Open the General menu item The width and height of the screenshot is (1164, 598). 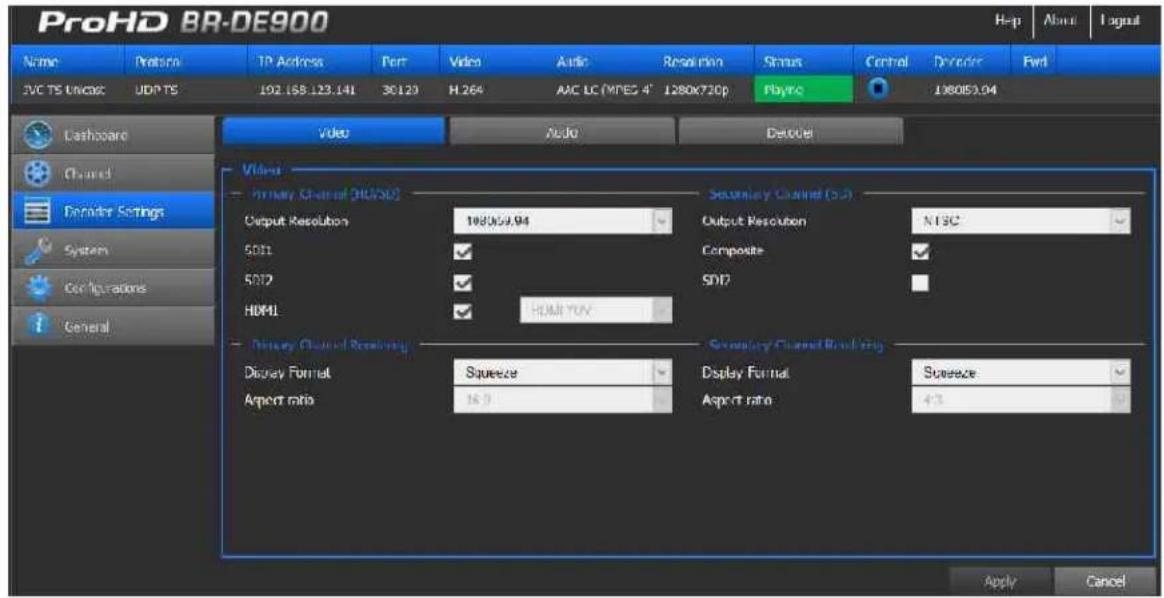point(113,326)
